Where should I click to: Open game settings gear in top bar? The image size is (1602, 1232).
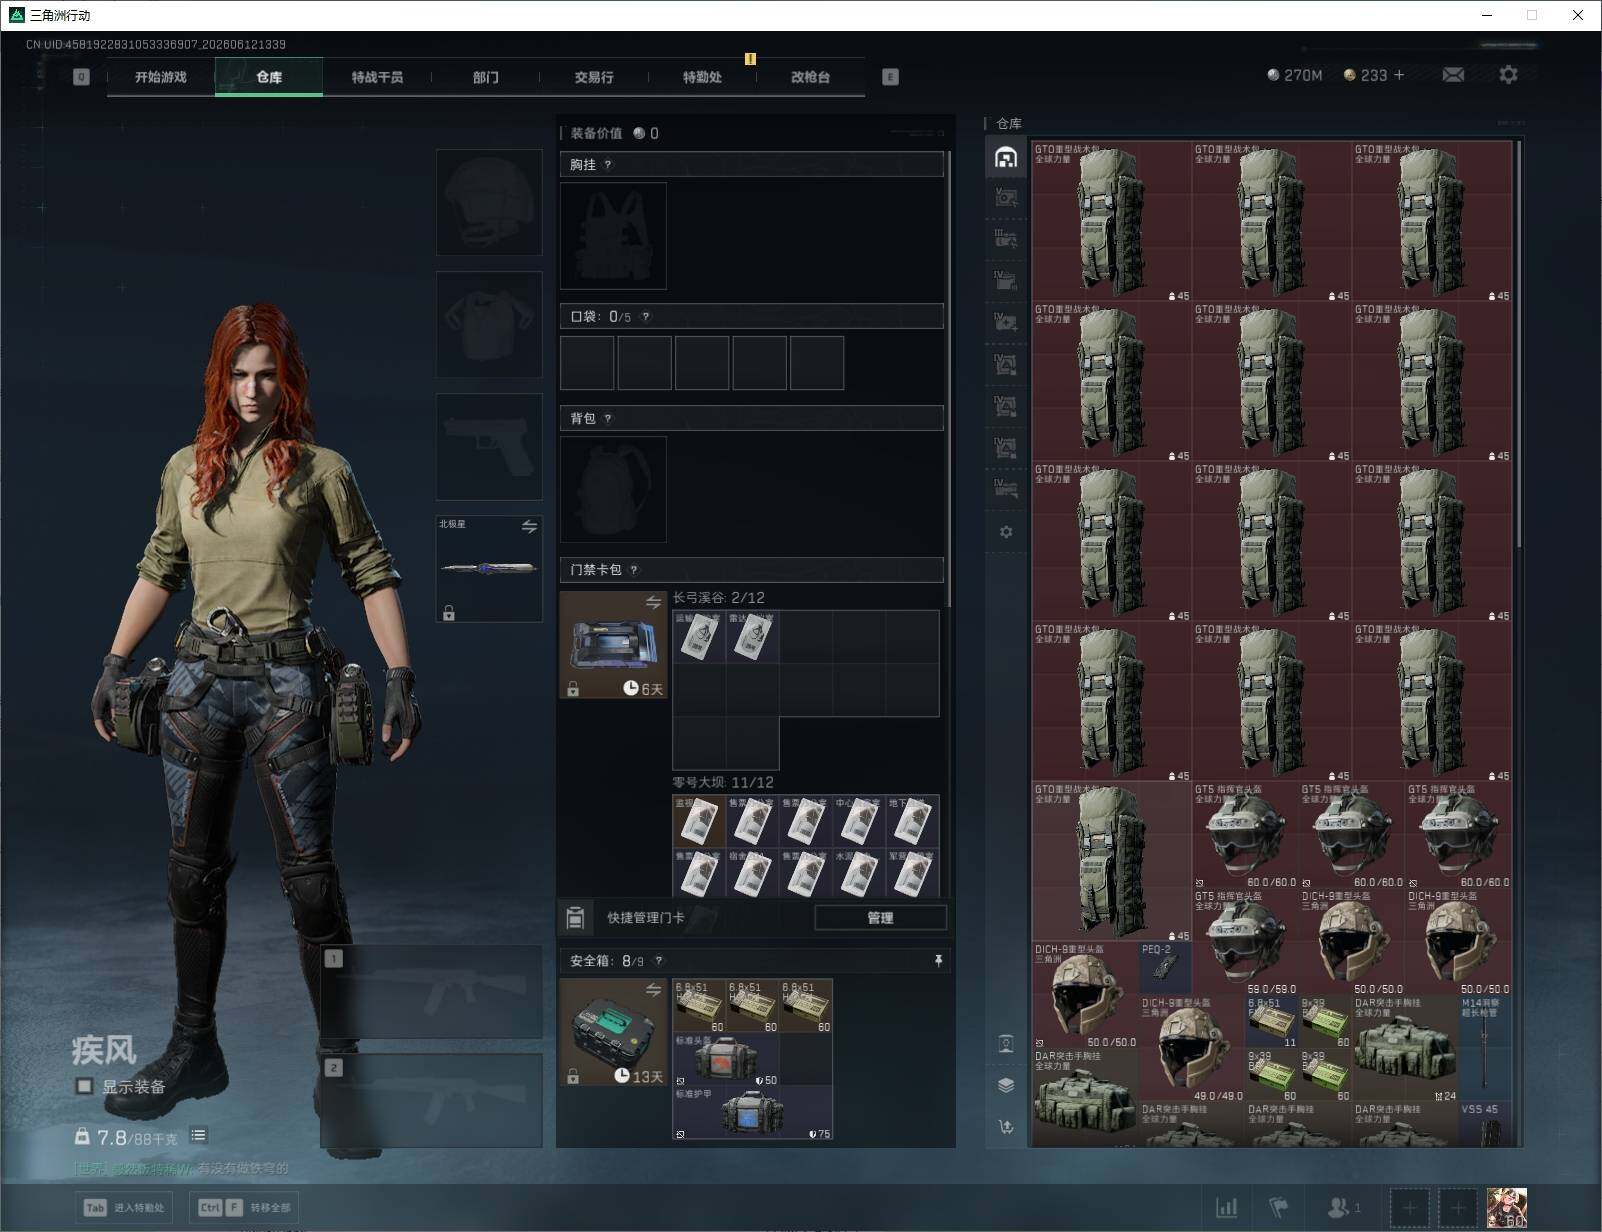point(1508,75)
